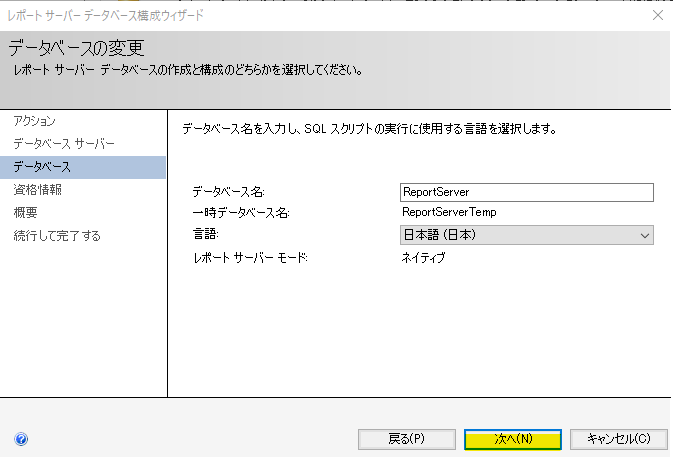The image size is (673, 457).
Task: Select 続行して完了する step in sidebar
Action: (x=57, y=236)
